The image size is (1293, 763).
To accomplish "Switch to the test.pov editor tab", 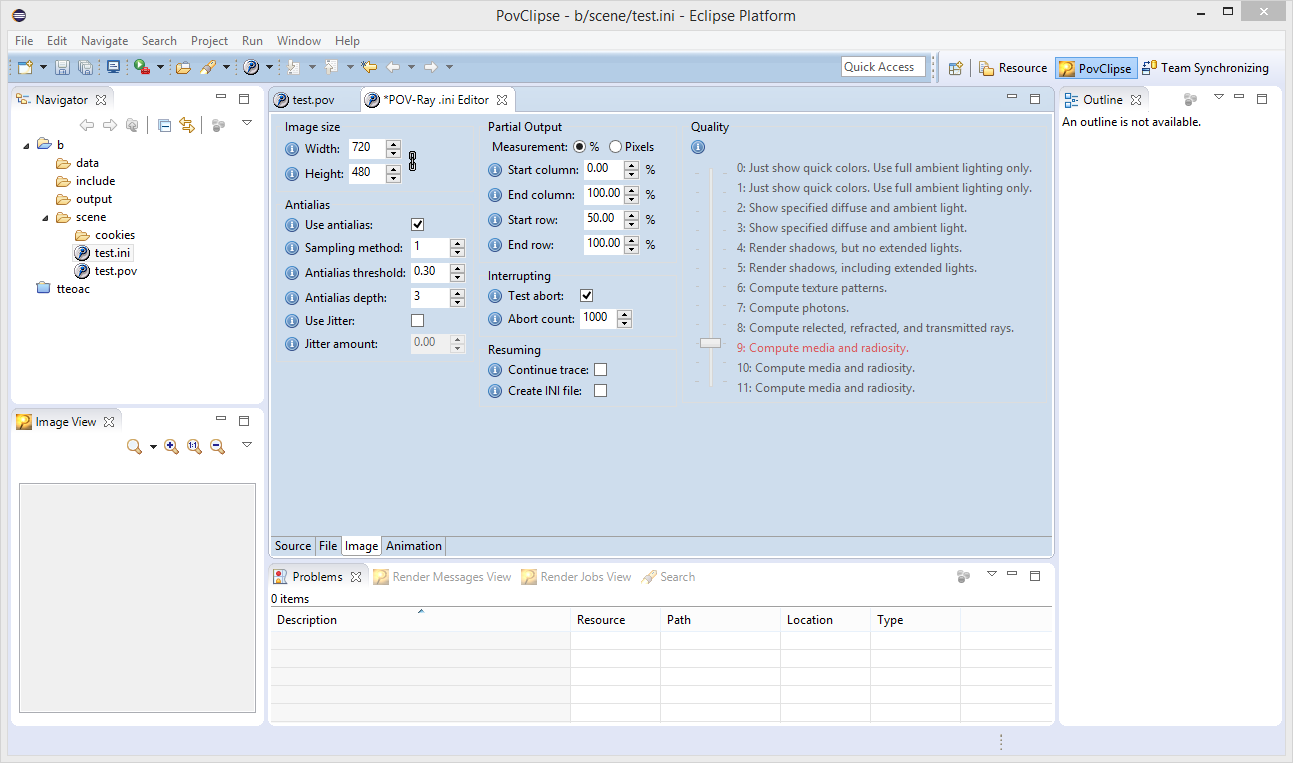I will tap(312, 100).
